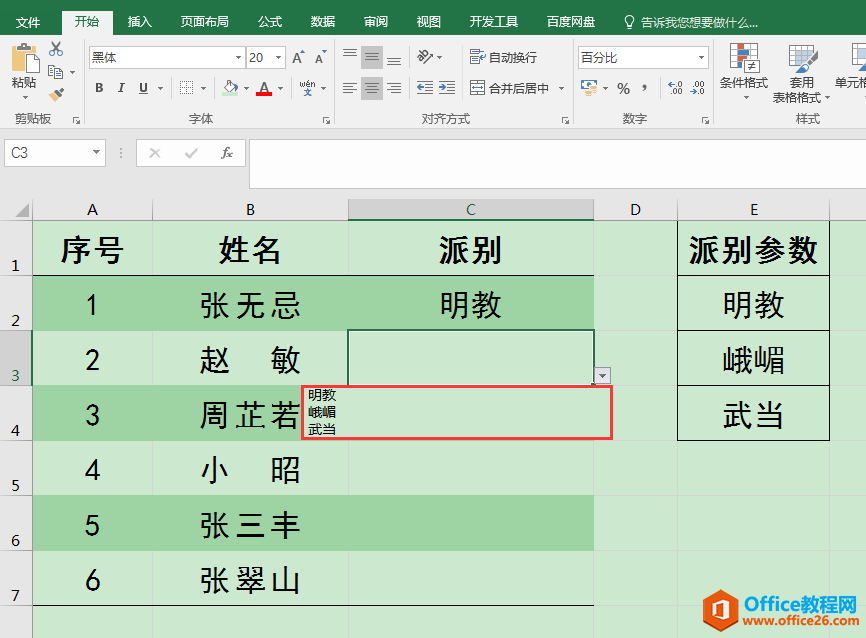Align text left icon
866x638 pixels.
[x=350, y=88]
